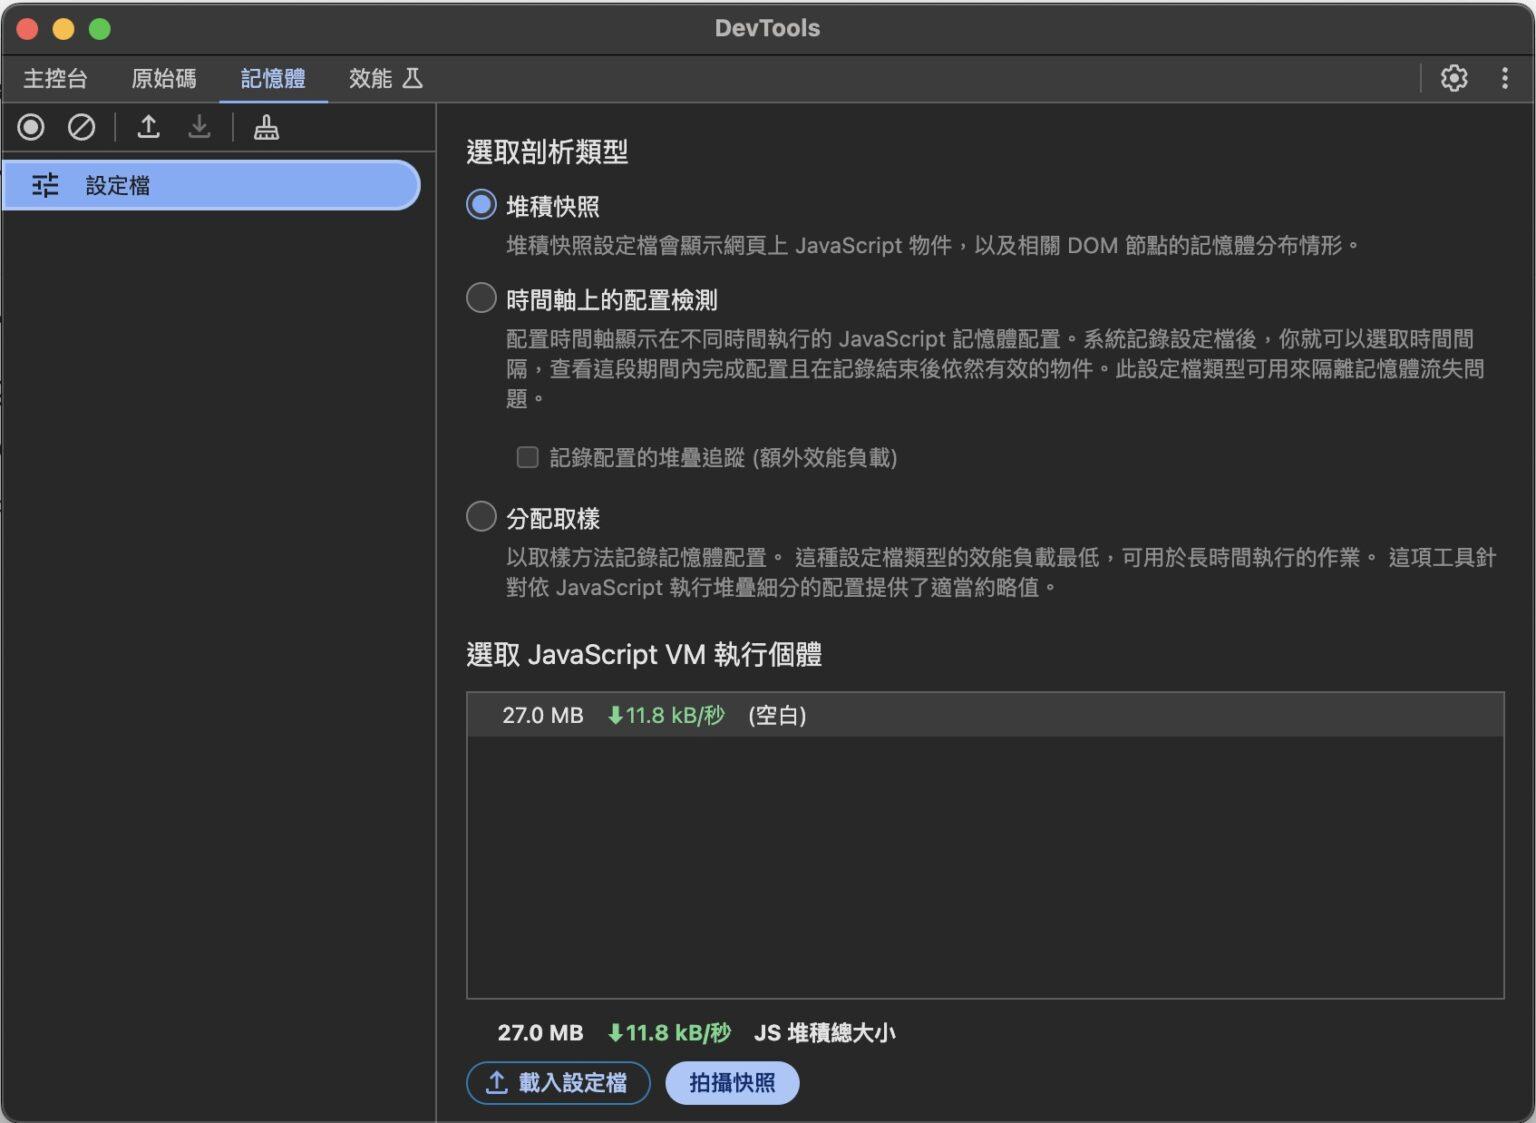Open the 記憶體 tab
Image resolution: width=1536 pixels, height=1123 pixels.
point(273,78)
